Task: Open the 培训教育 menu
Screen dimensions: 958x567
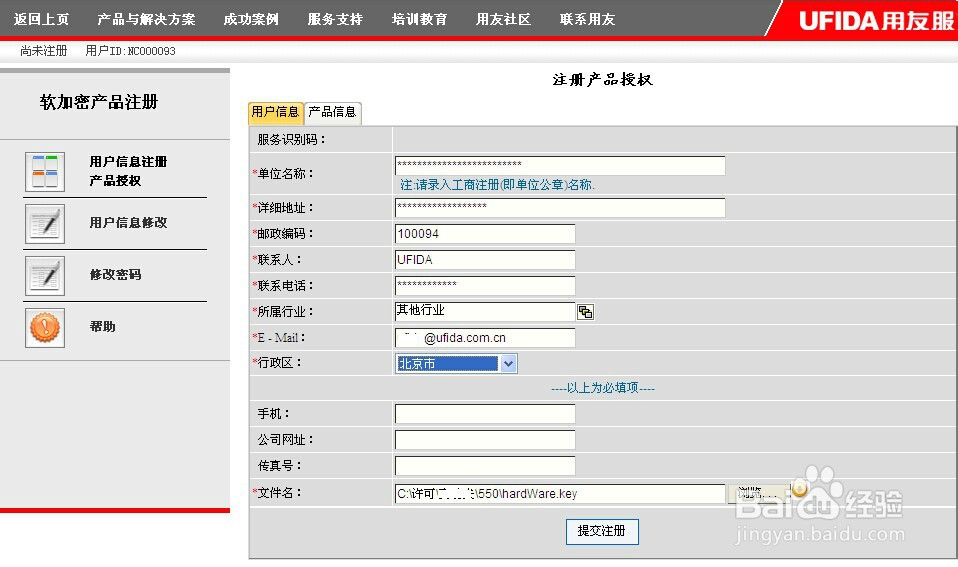Action: 420,19
